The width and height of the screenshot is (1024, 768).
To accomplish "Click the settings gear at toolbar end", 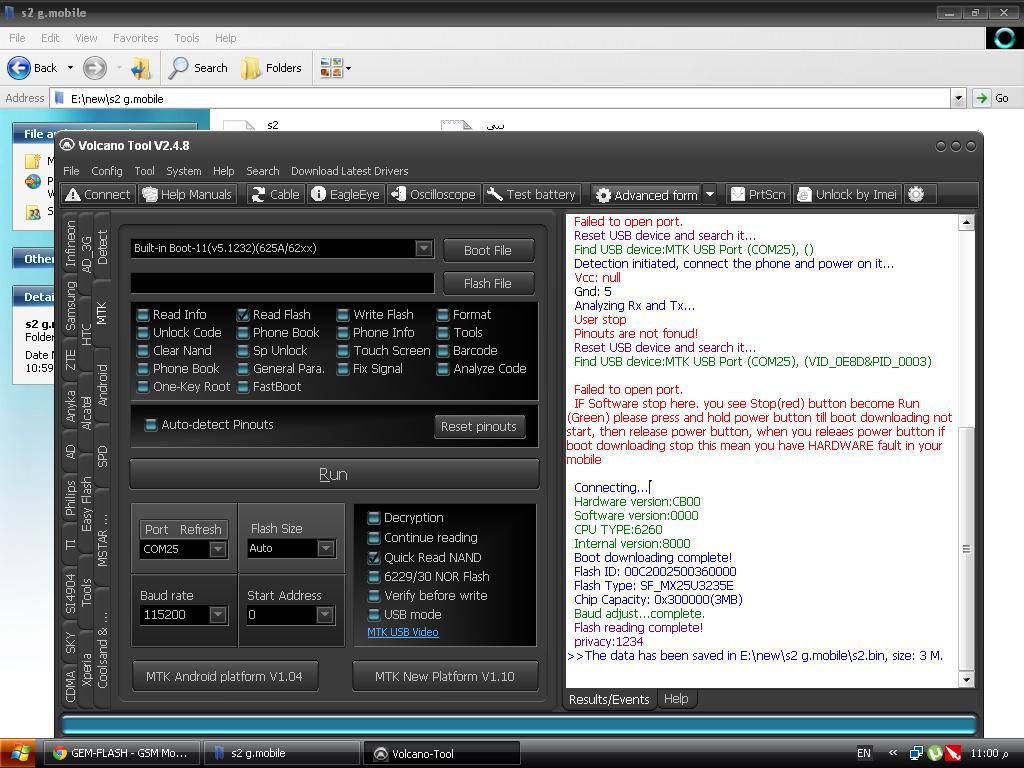I will [x=916, y=195].
